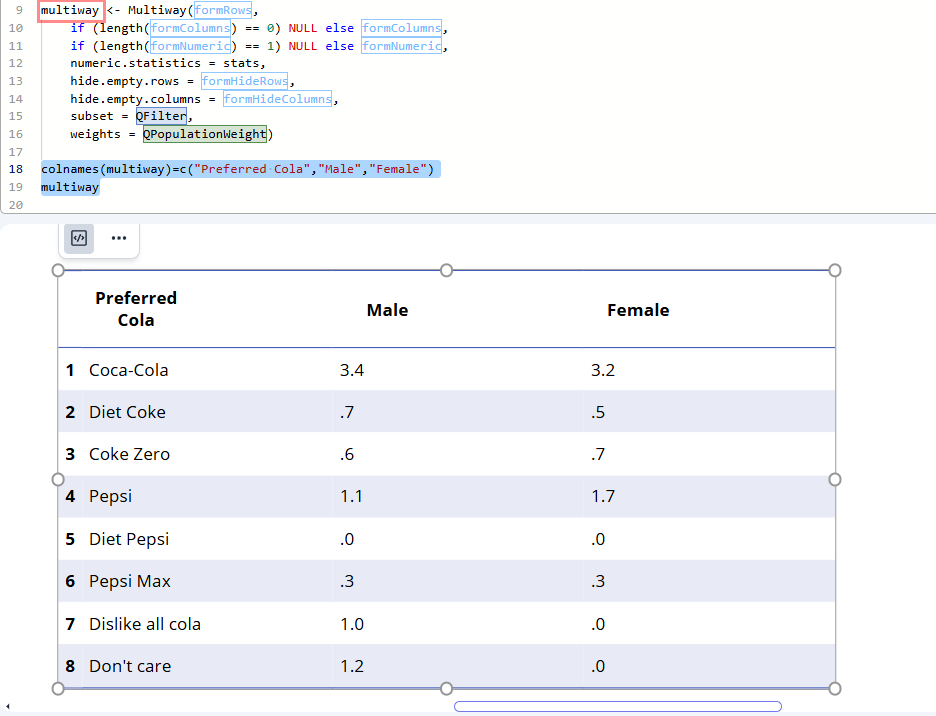Click the Preferred Cola column header

pos(136,309)
